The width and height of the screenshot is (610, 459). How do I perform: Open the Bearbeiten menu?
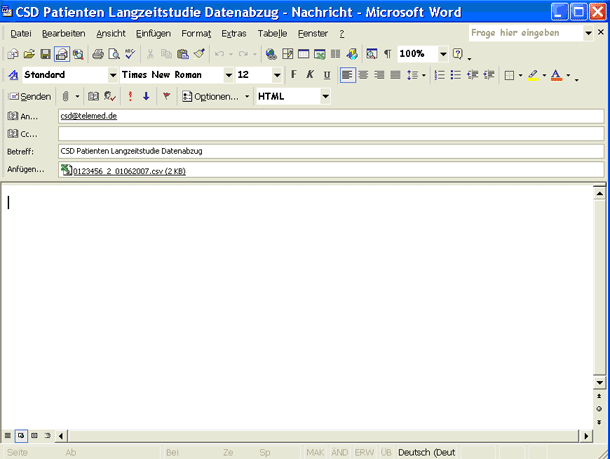63,33
